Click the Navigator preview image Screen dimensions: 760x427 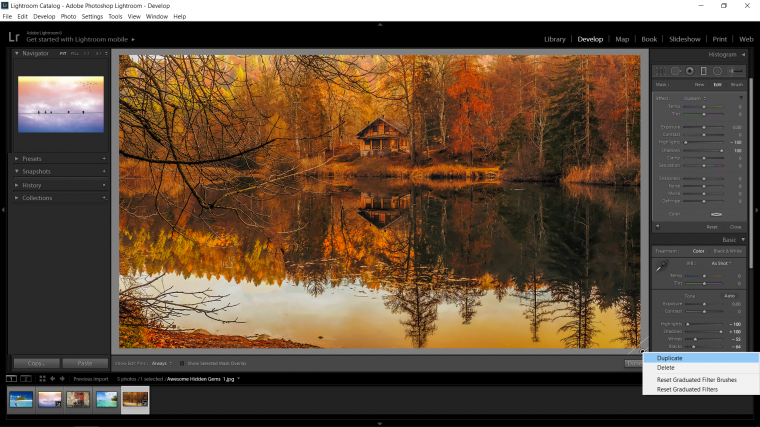[x=61, y=104]
